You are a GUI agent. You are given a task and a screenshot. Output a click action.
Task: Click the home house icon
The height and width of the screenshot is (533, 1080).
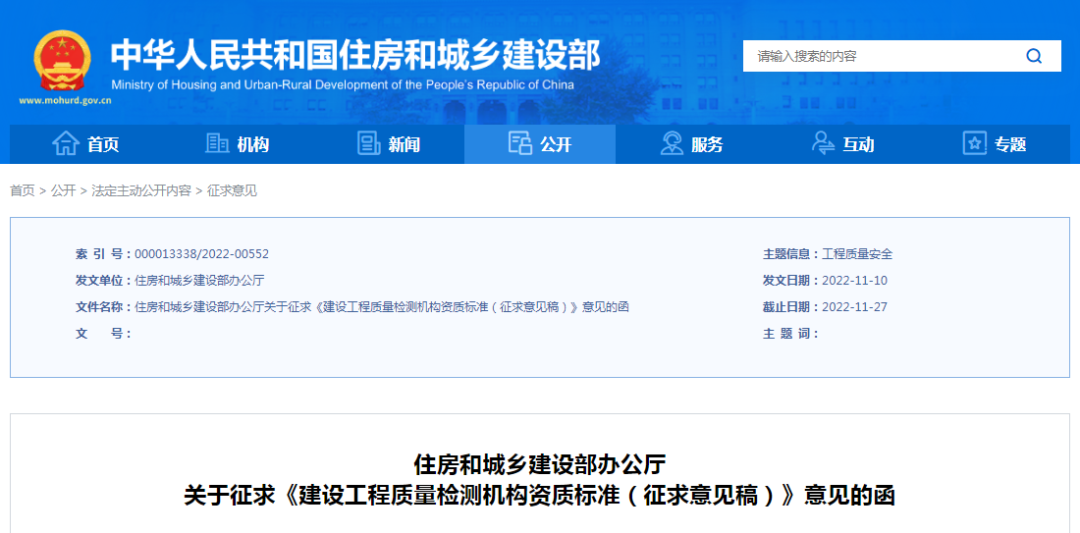[x=66, y=144]
